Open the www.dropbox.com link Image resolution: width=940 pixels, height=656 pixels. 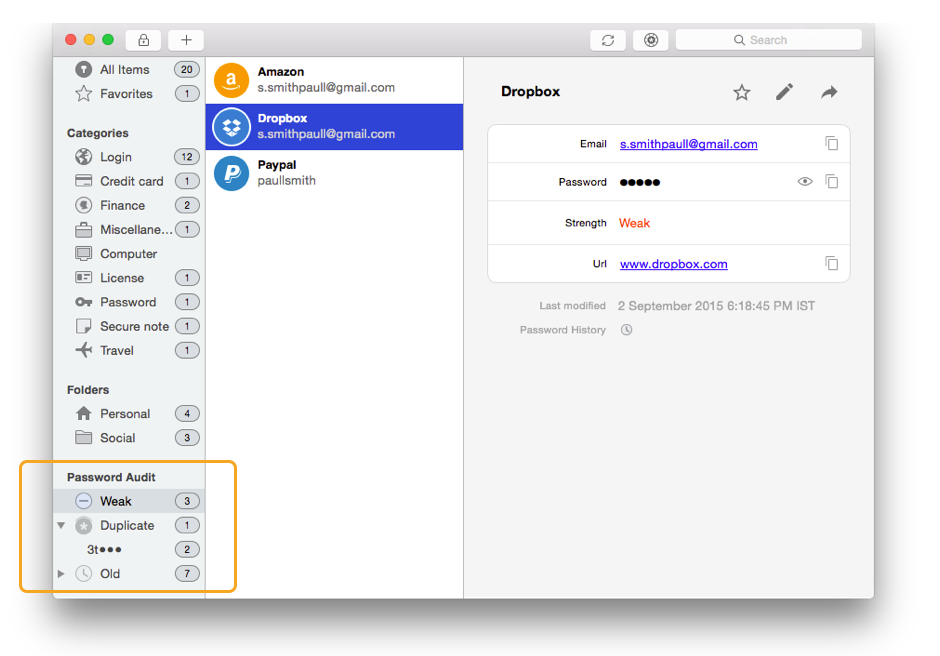674,264
